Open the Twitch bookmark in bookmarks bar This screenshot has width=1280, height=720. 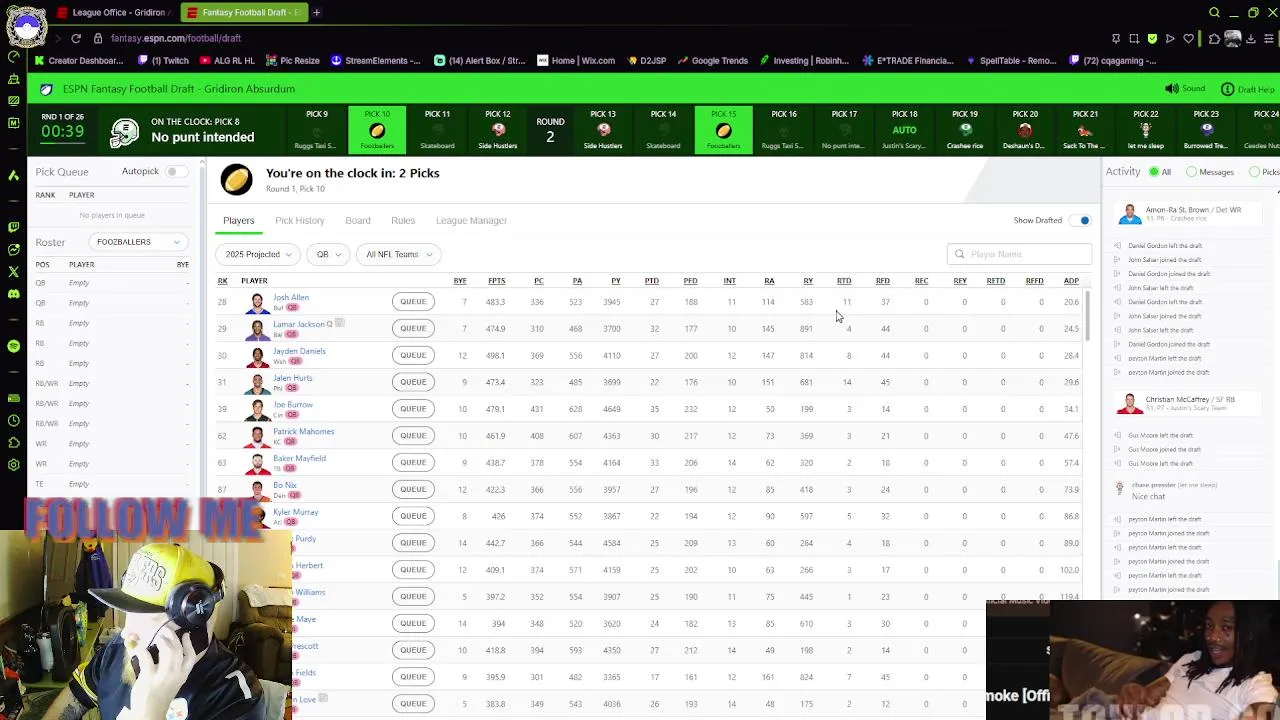click(x=163, y=60)
